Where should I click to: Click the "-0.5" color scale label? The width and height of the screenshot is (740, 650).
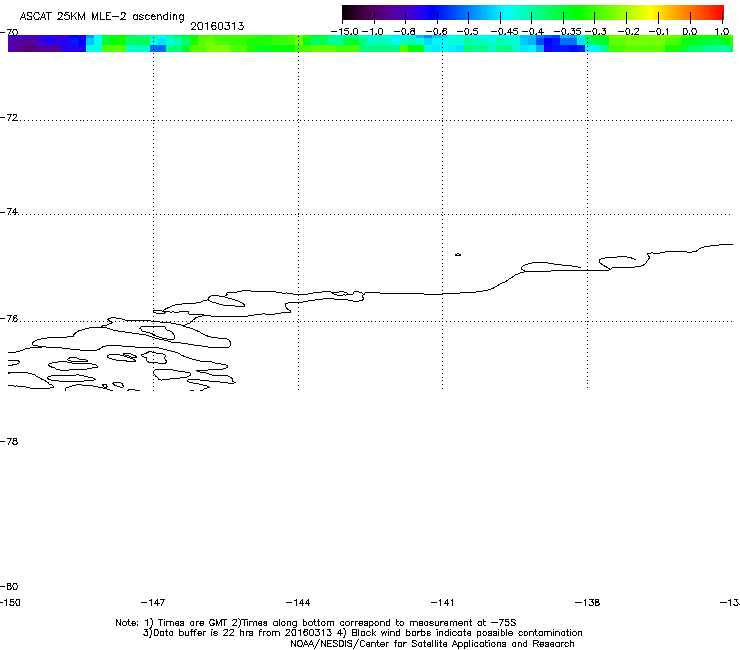tap(468, 32)
